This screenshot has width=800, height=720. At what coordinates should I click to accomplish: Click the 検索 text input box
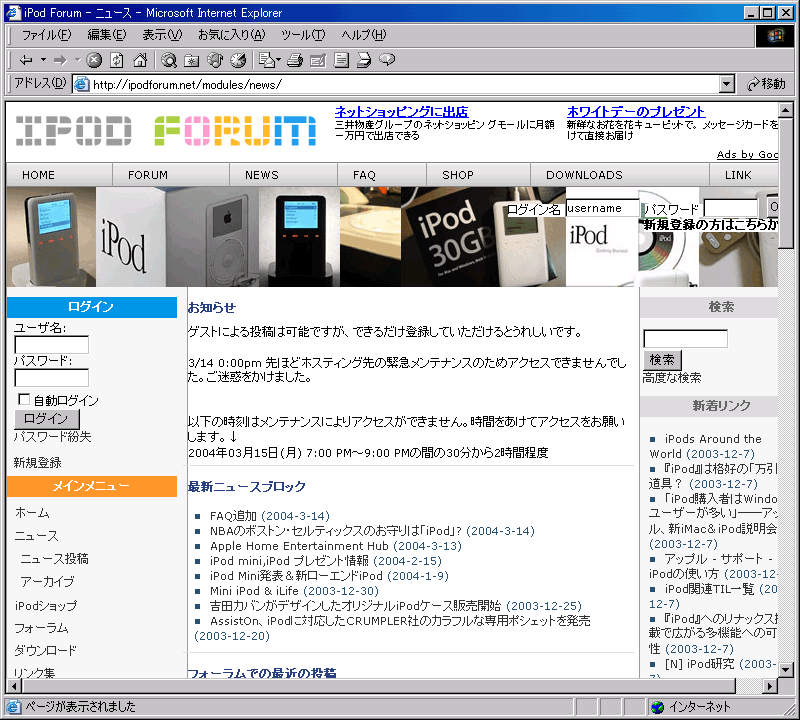coord(685,339)
